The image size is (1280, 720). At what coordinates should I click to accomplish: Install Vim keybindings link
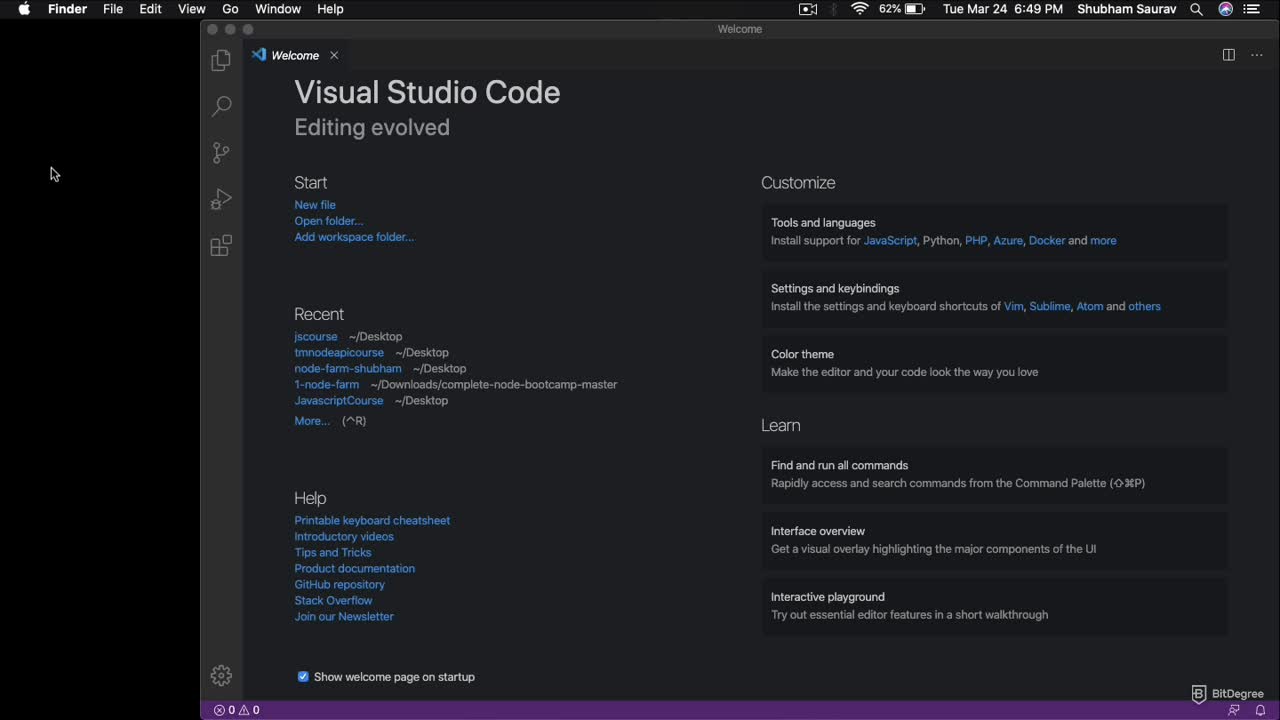pos(1014,307)
